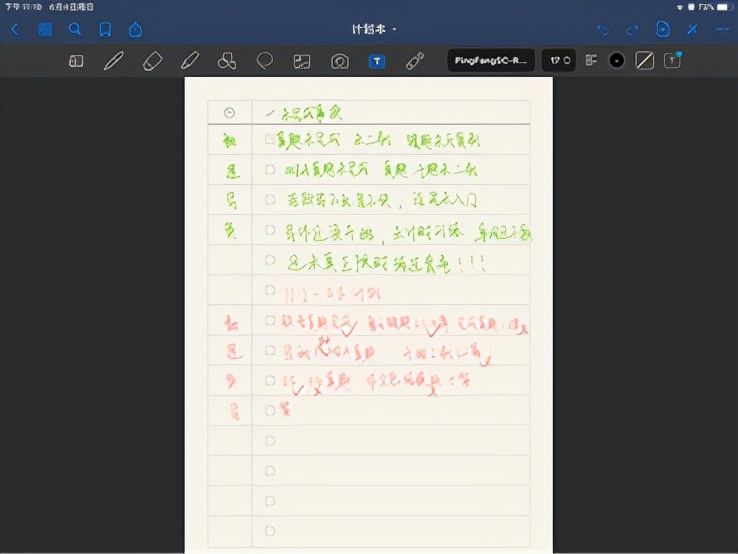The height and width of the screenshot is (554, 738).
Task: Bookmark the current page
Action: (x=105, y=30)
